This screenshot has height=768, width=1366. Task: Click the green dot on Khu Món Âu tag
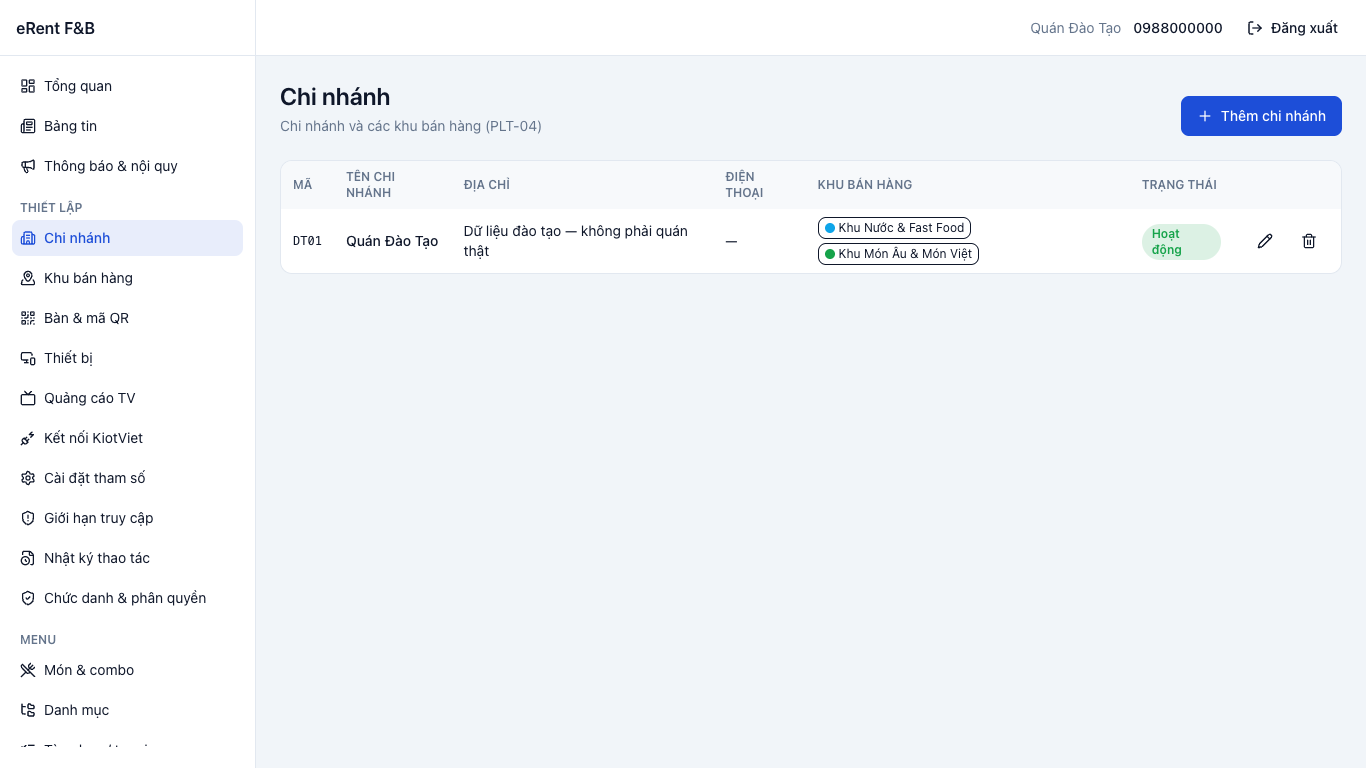pos(830,254)
